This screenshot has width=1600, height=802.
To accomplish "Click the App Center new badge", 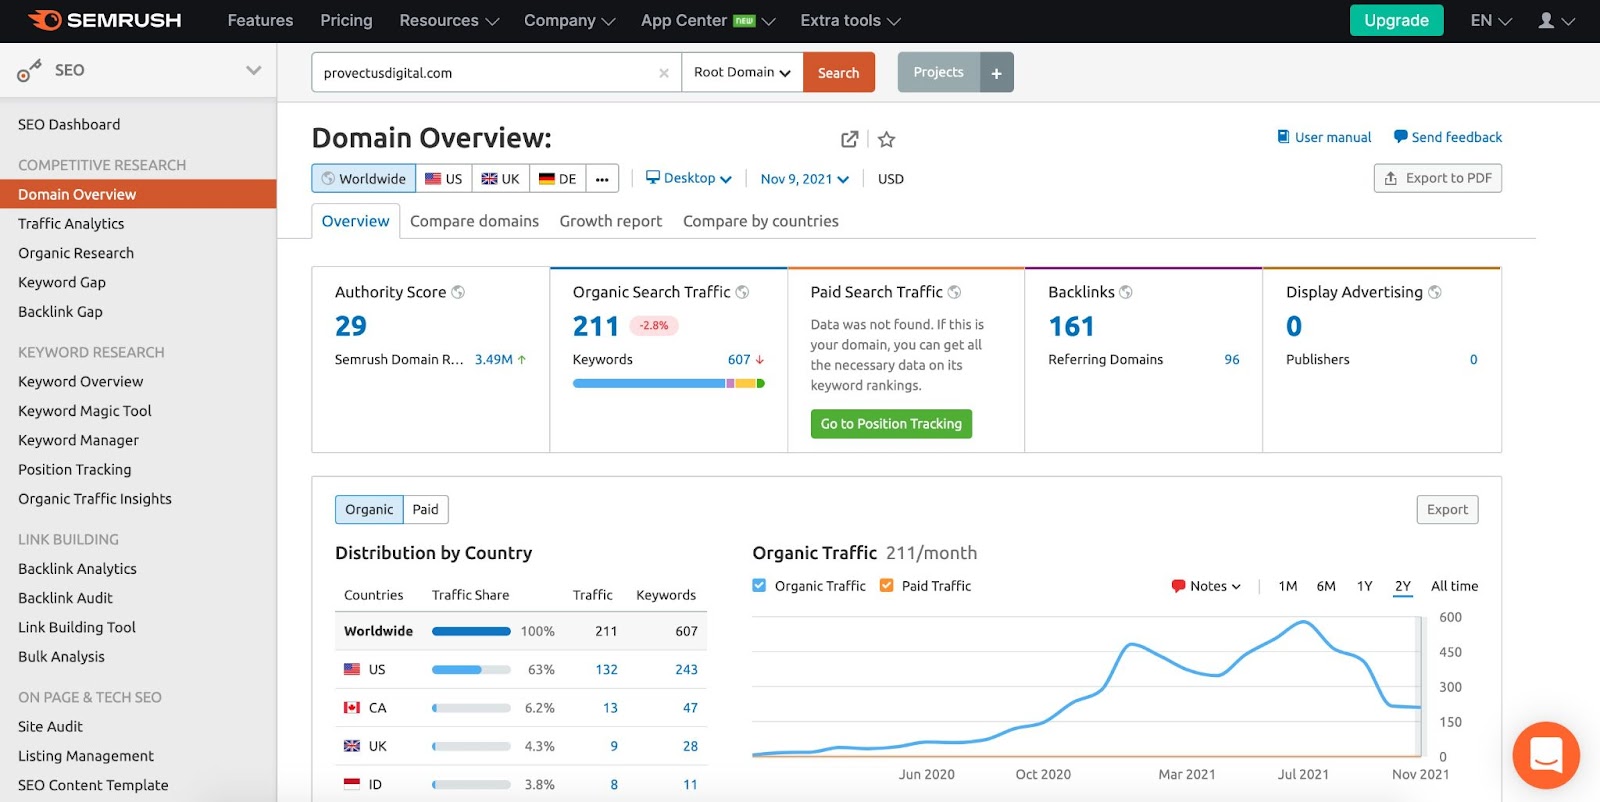I will click(745, 21).
